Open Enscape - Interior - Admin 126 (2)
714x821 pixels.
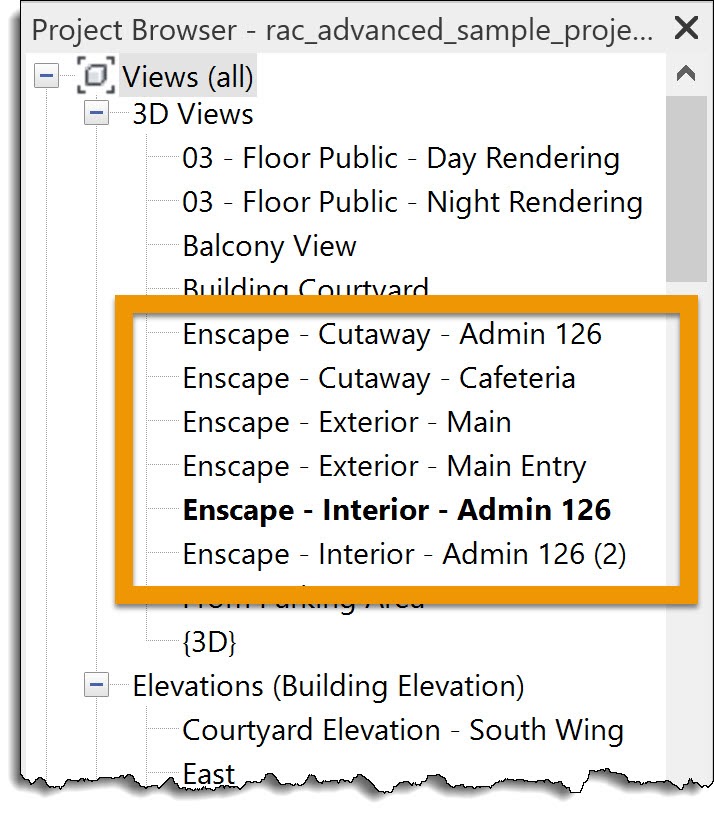404,554
